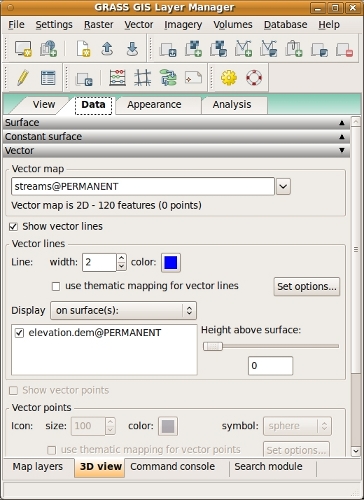The width and height of the screenshot is (364, 500).
Task: Click the Add vector map layer icon
Action: click(243, 49)
